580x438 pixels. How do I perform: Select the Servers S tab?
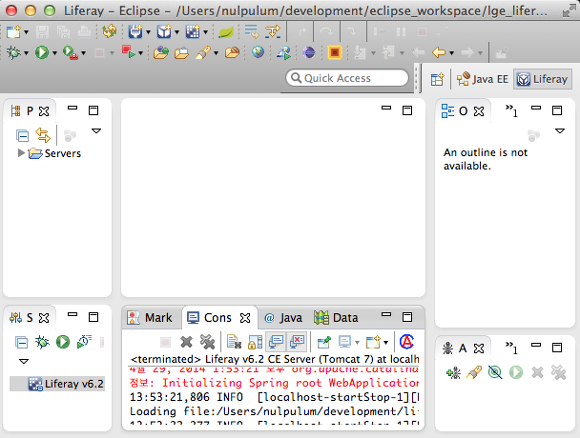pyautogui.click(x=29, y=317)
